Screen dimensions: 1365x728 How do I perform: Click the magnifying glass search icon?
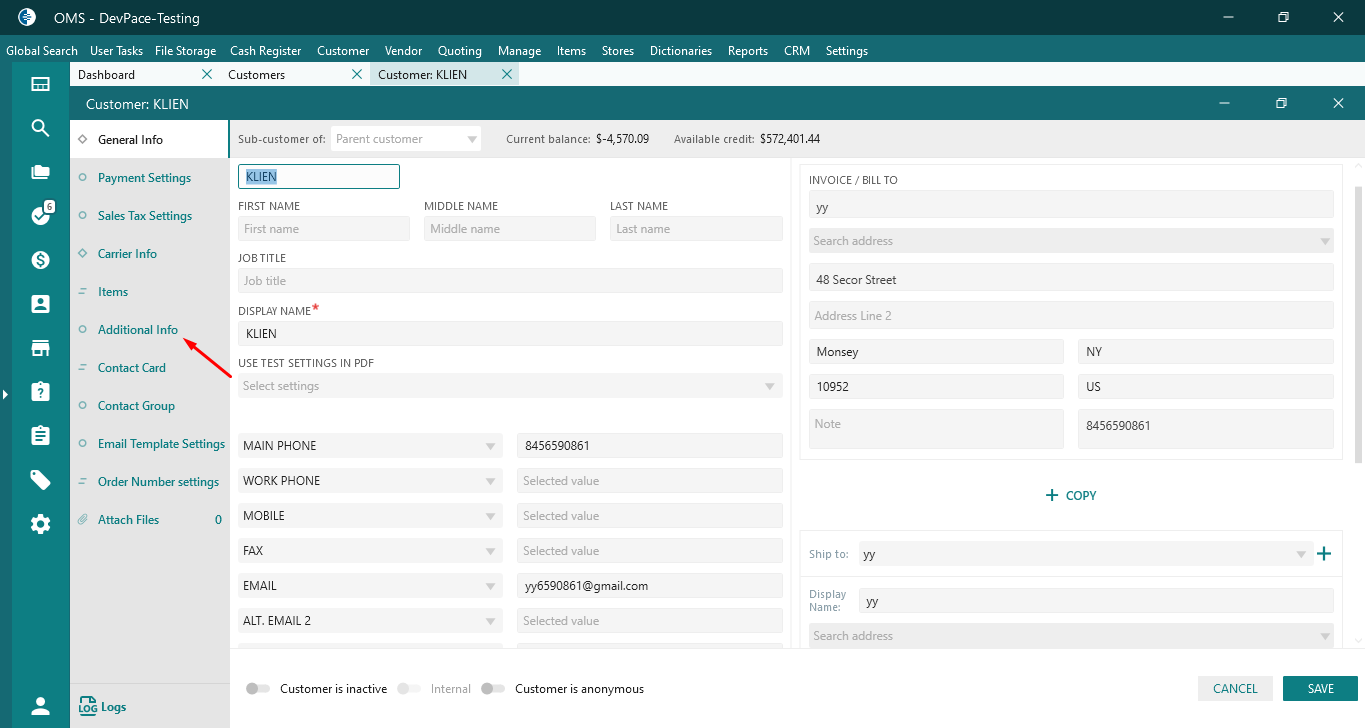(40, 128)
